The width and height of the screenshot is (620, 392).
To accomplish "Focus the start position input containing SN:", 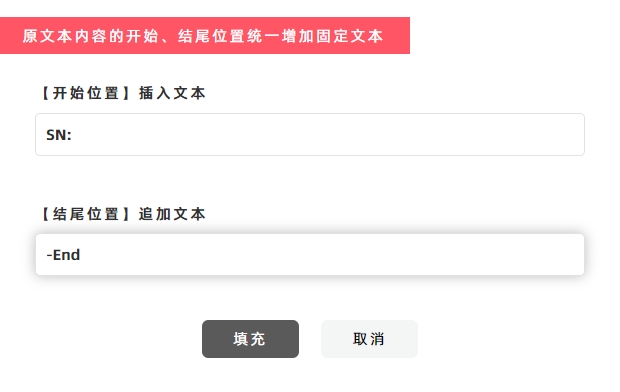I will point(310,134).
